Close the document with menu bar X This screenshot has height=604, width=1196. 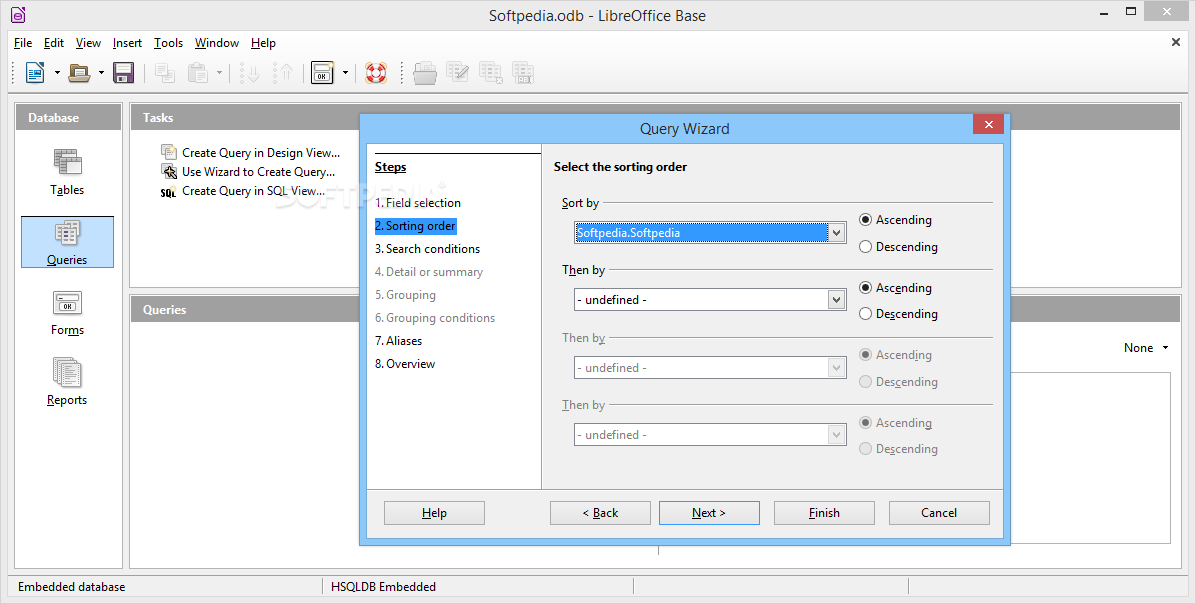1175,42
